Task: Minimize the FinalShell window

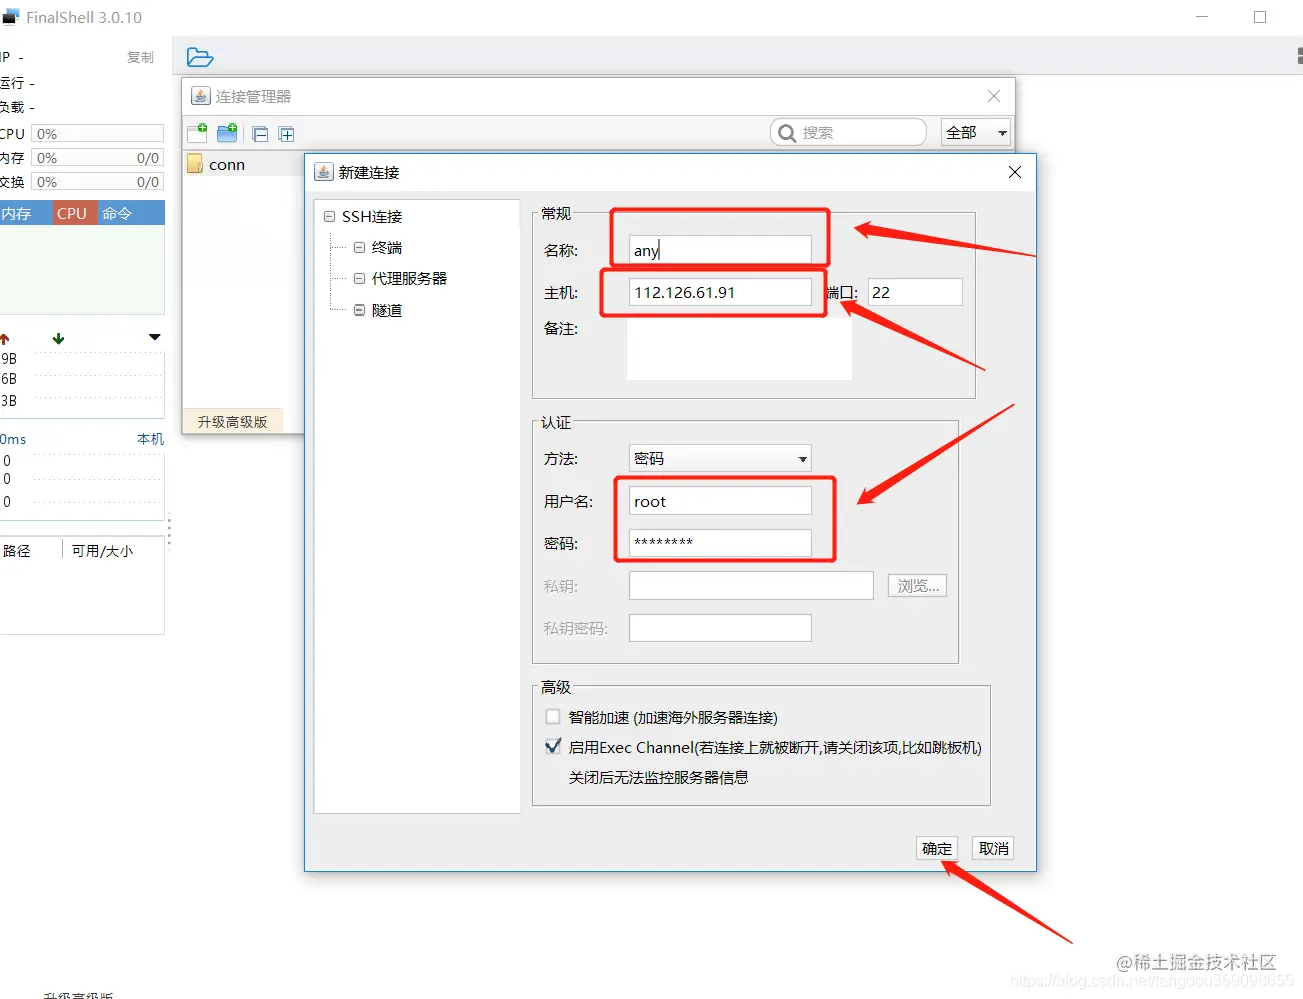Action: tap(1202, 17)
